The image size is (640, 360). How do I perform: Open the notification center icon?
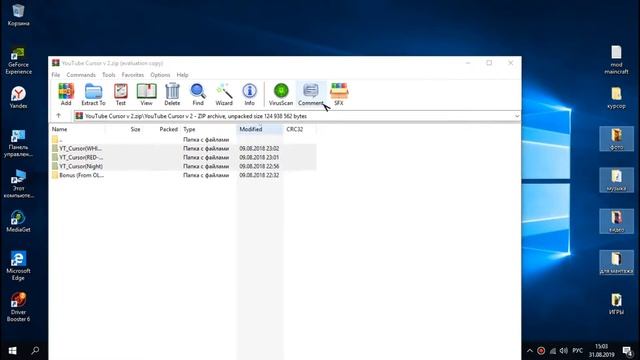click(x=628, y=351)
